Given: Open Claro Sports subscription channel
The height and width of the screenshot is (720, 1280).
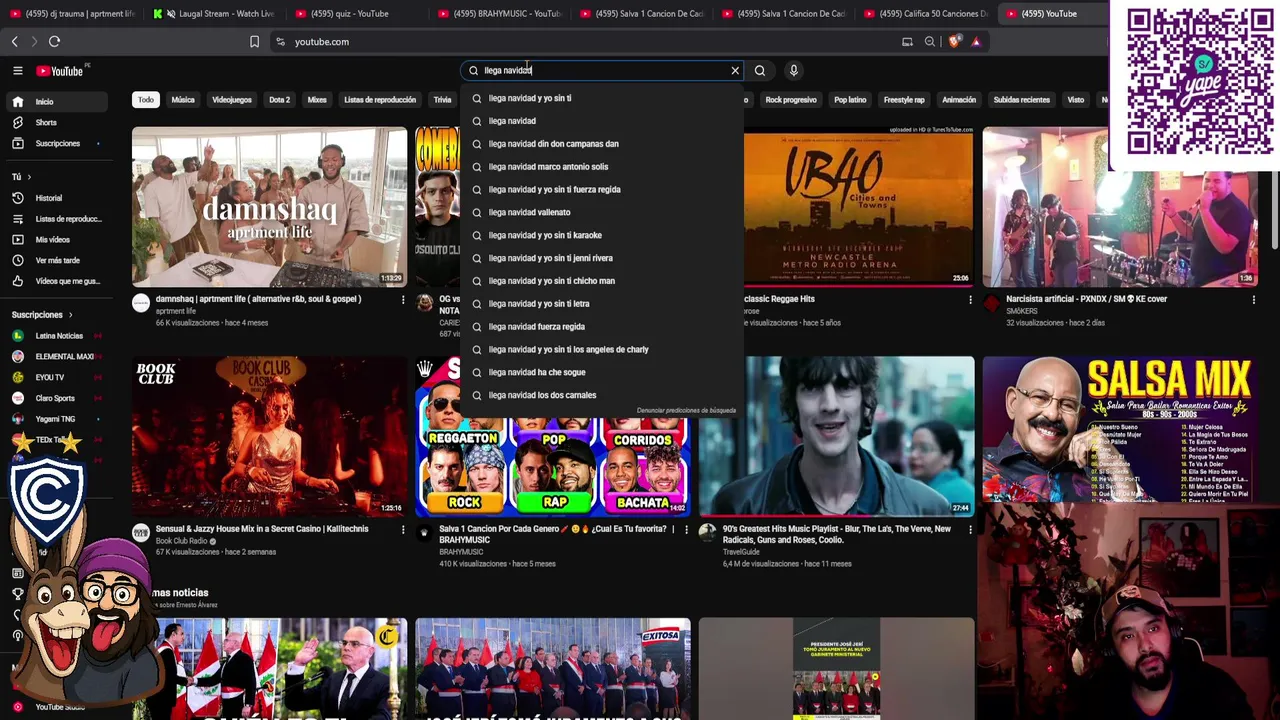Looking at the screenshot, I should click(x=56, y=398).
